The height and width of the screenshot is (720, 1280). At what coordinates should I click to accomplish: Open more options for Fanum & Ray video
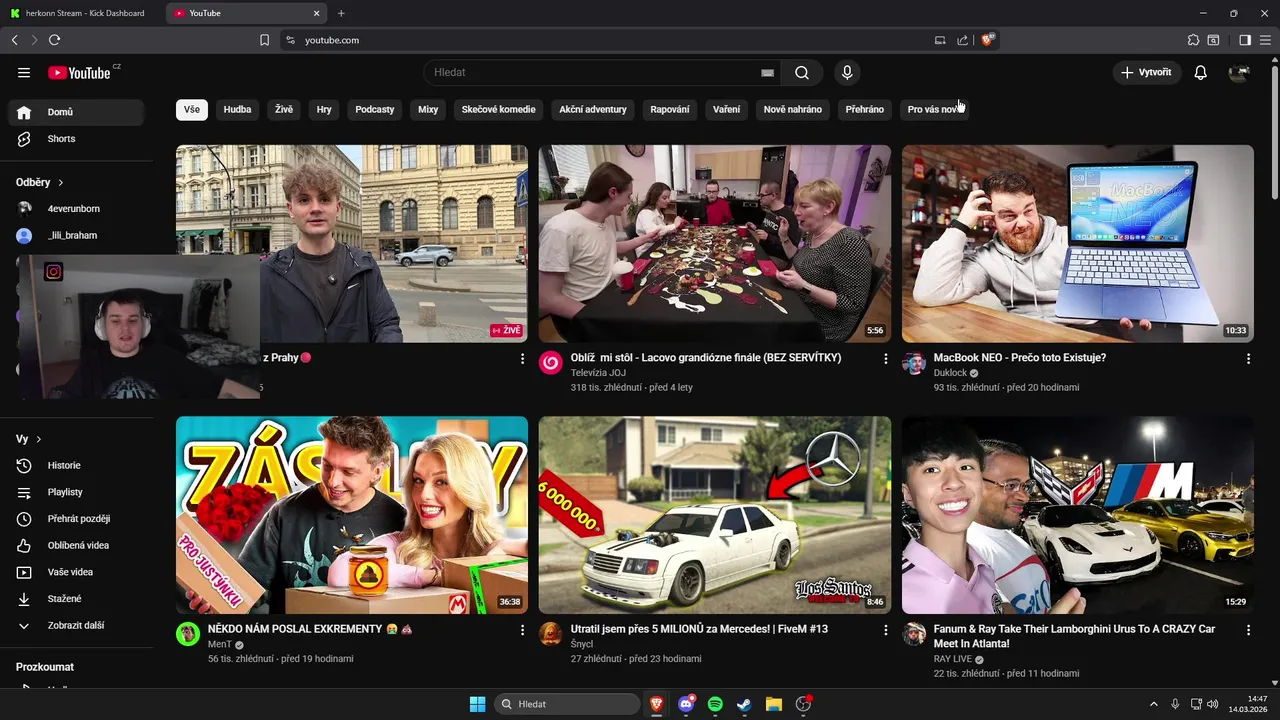click(1248, 630)
